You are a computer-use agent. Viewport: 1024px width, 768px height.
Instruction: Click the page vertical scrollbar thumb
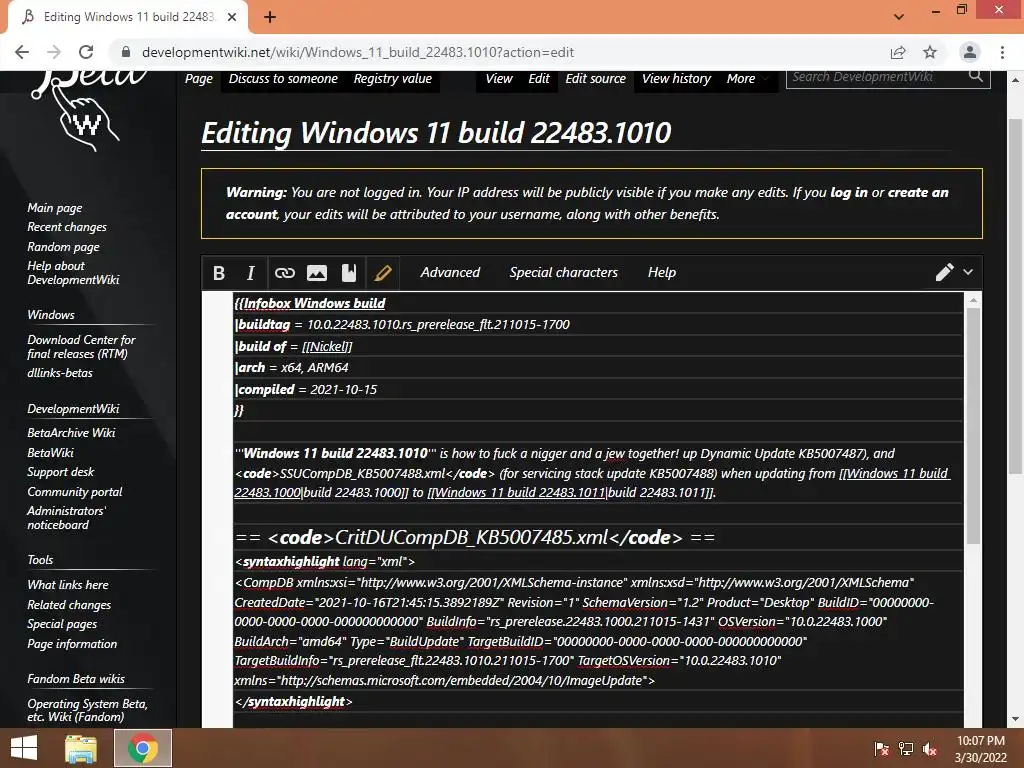click(x=1014, y=297)
